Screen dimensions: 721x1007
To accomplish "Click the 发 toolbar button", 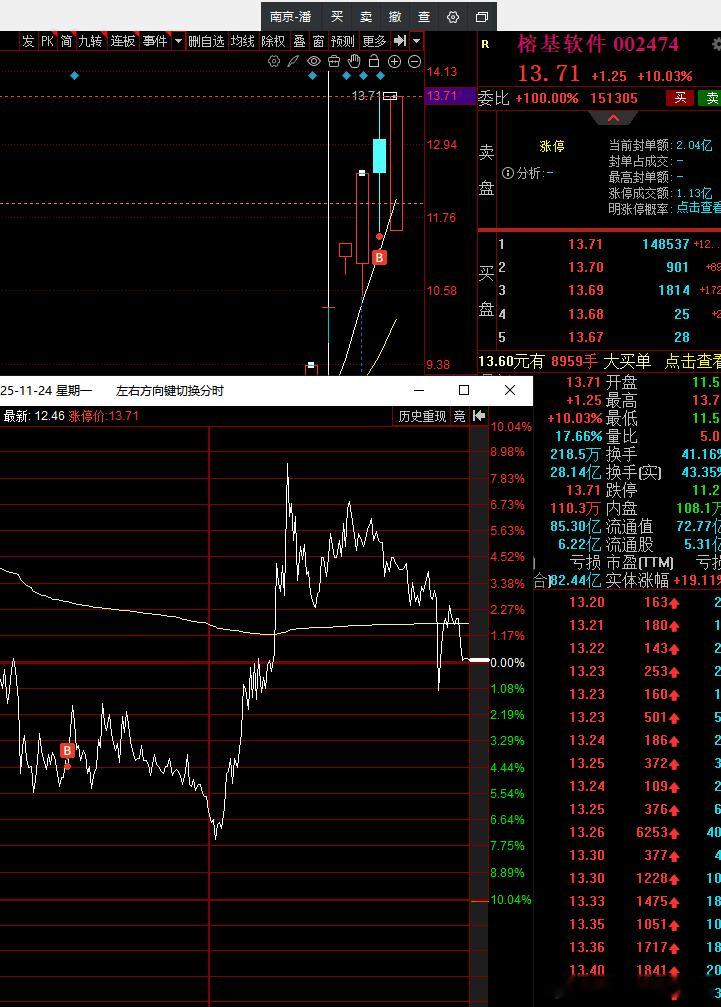I will coord(28,41).
